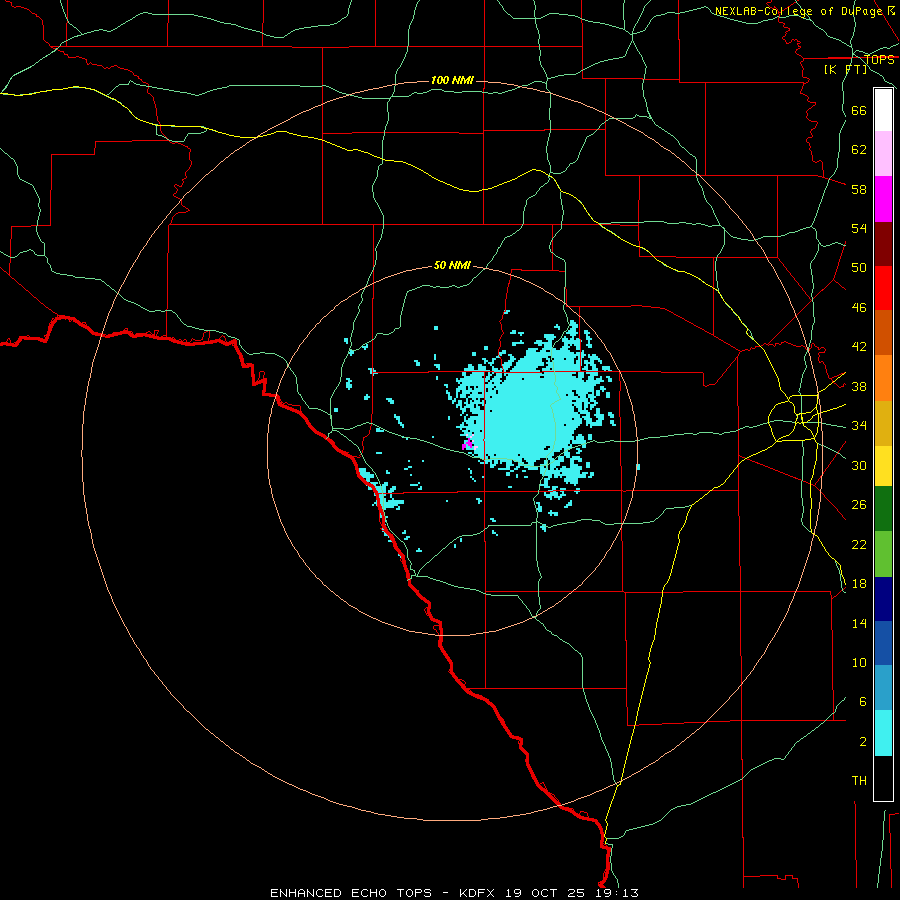Click the '50 NMI' range ring label
Viewport: 900px width, 900px height.
(452, 265)
